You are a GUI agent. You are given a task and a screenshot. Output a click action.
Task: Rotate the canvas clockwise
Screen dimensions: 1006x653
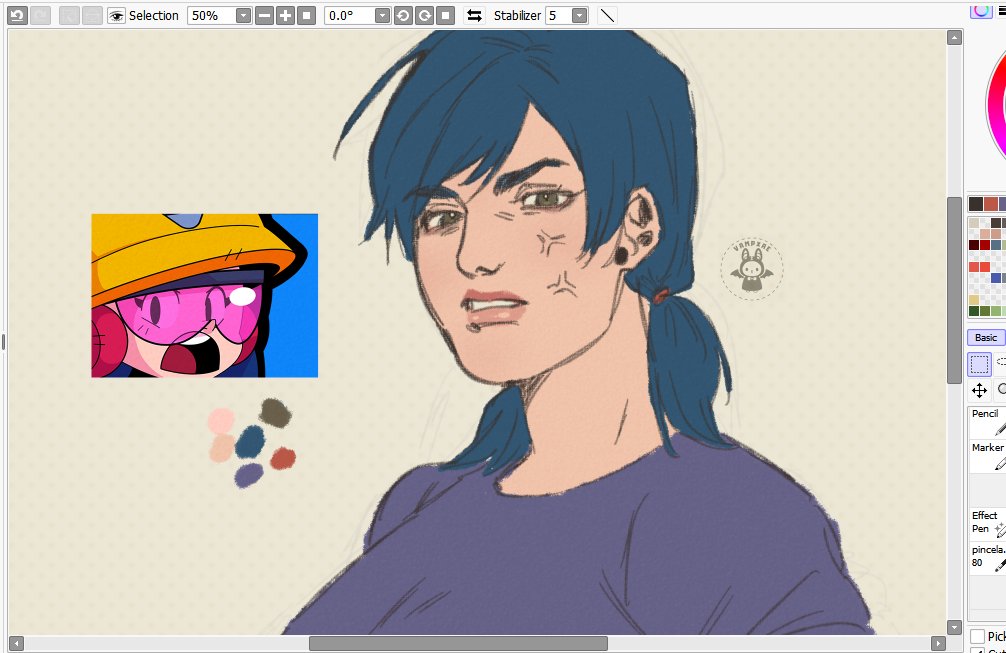coord(424,15)
